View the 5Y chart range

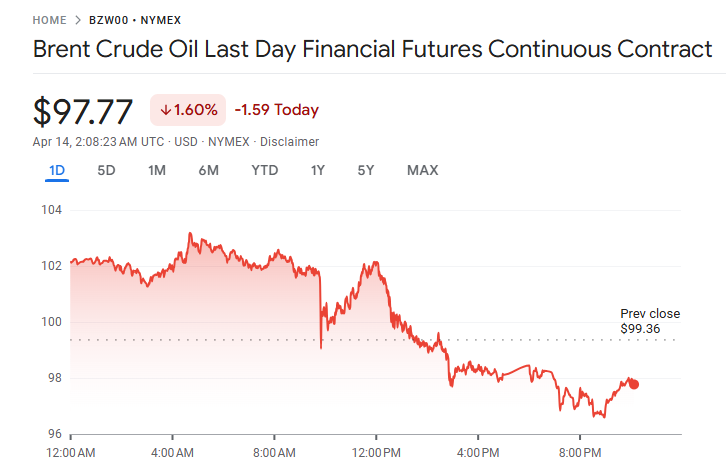tap(366, 170)
